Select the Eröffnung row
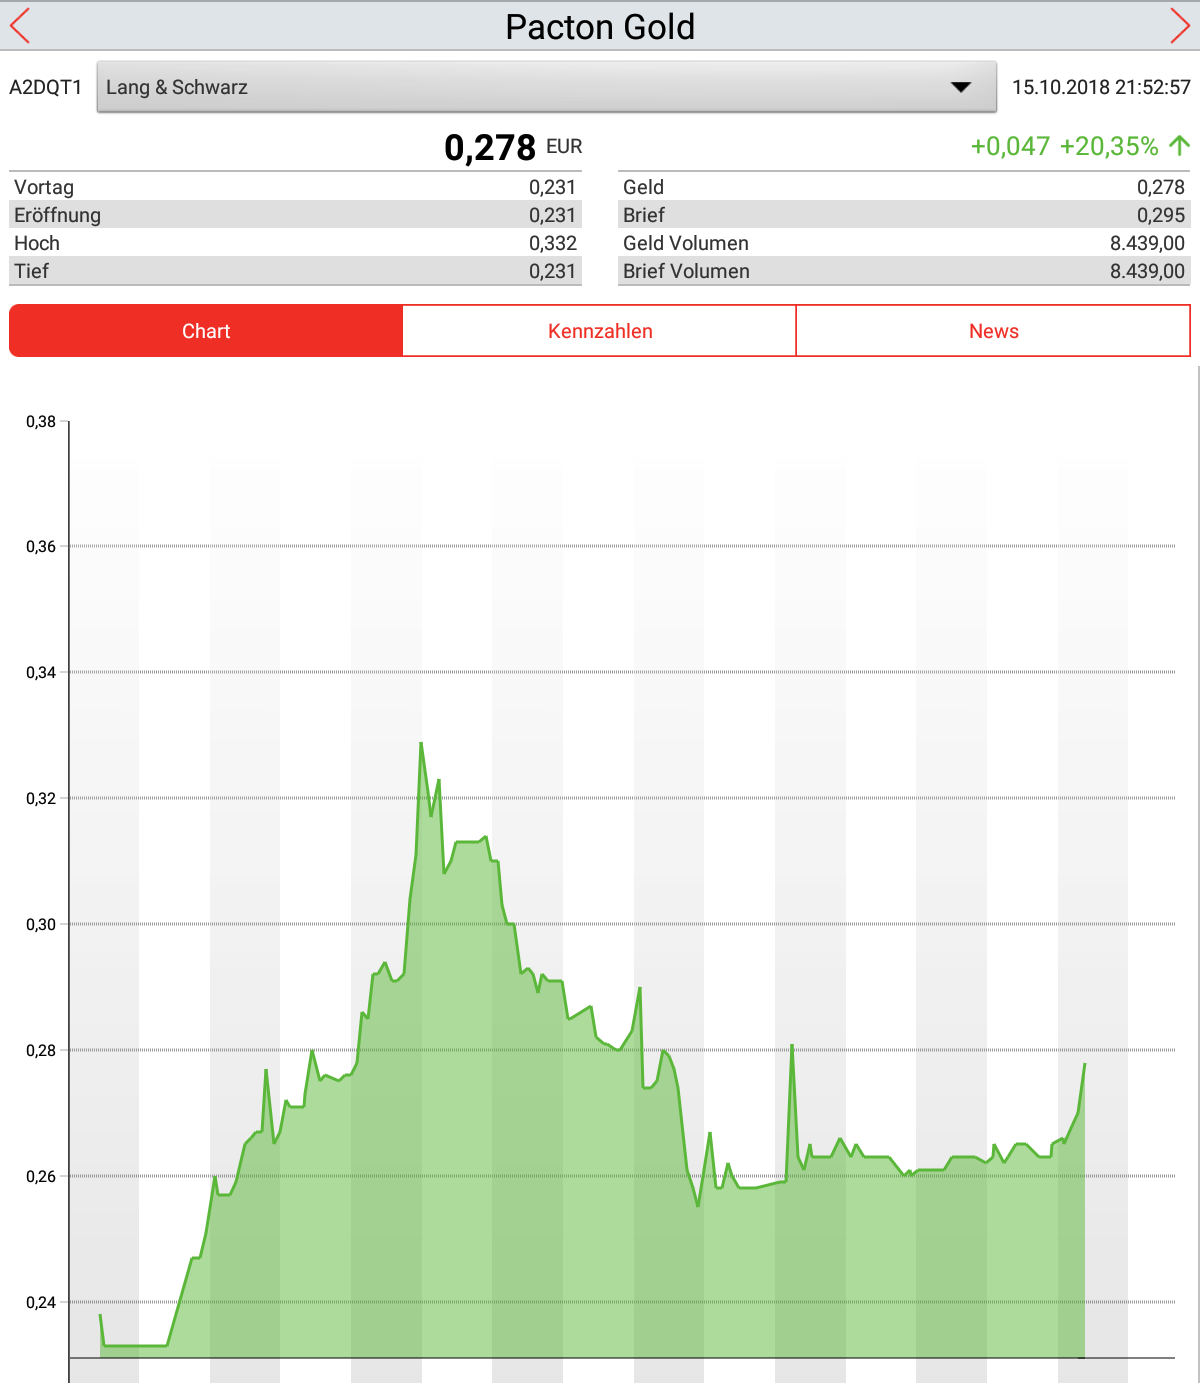Viewport: 1200px width, 1383px height. pos(295,215)
